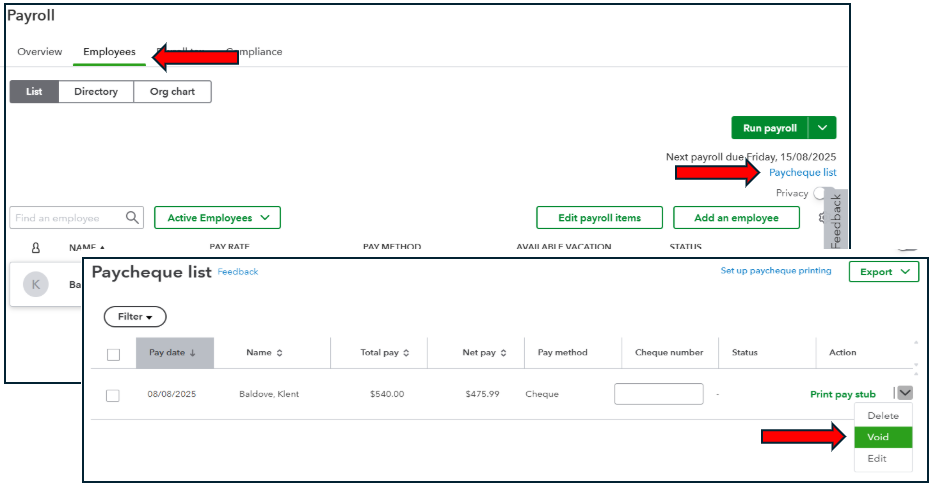
Task: Open Feedback link beside Paycheque list
Action: 238,271
